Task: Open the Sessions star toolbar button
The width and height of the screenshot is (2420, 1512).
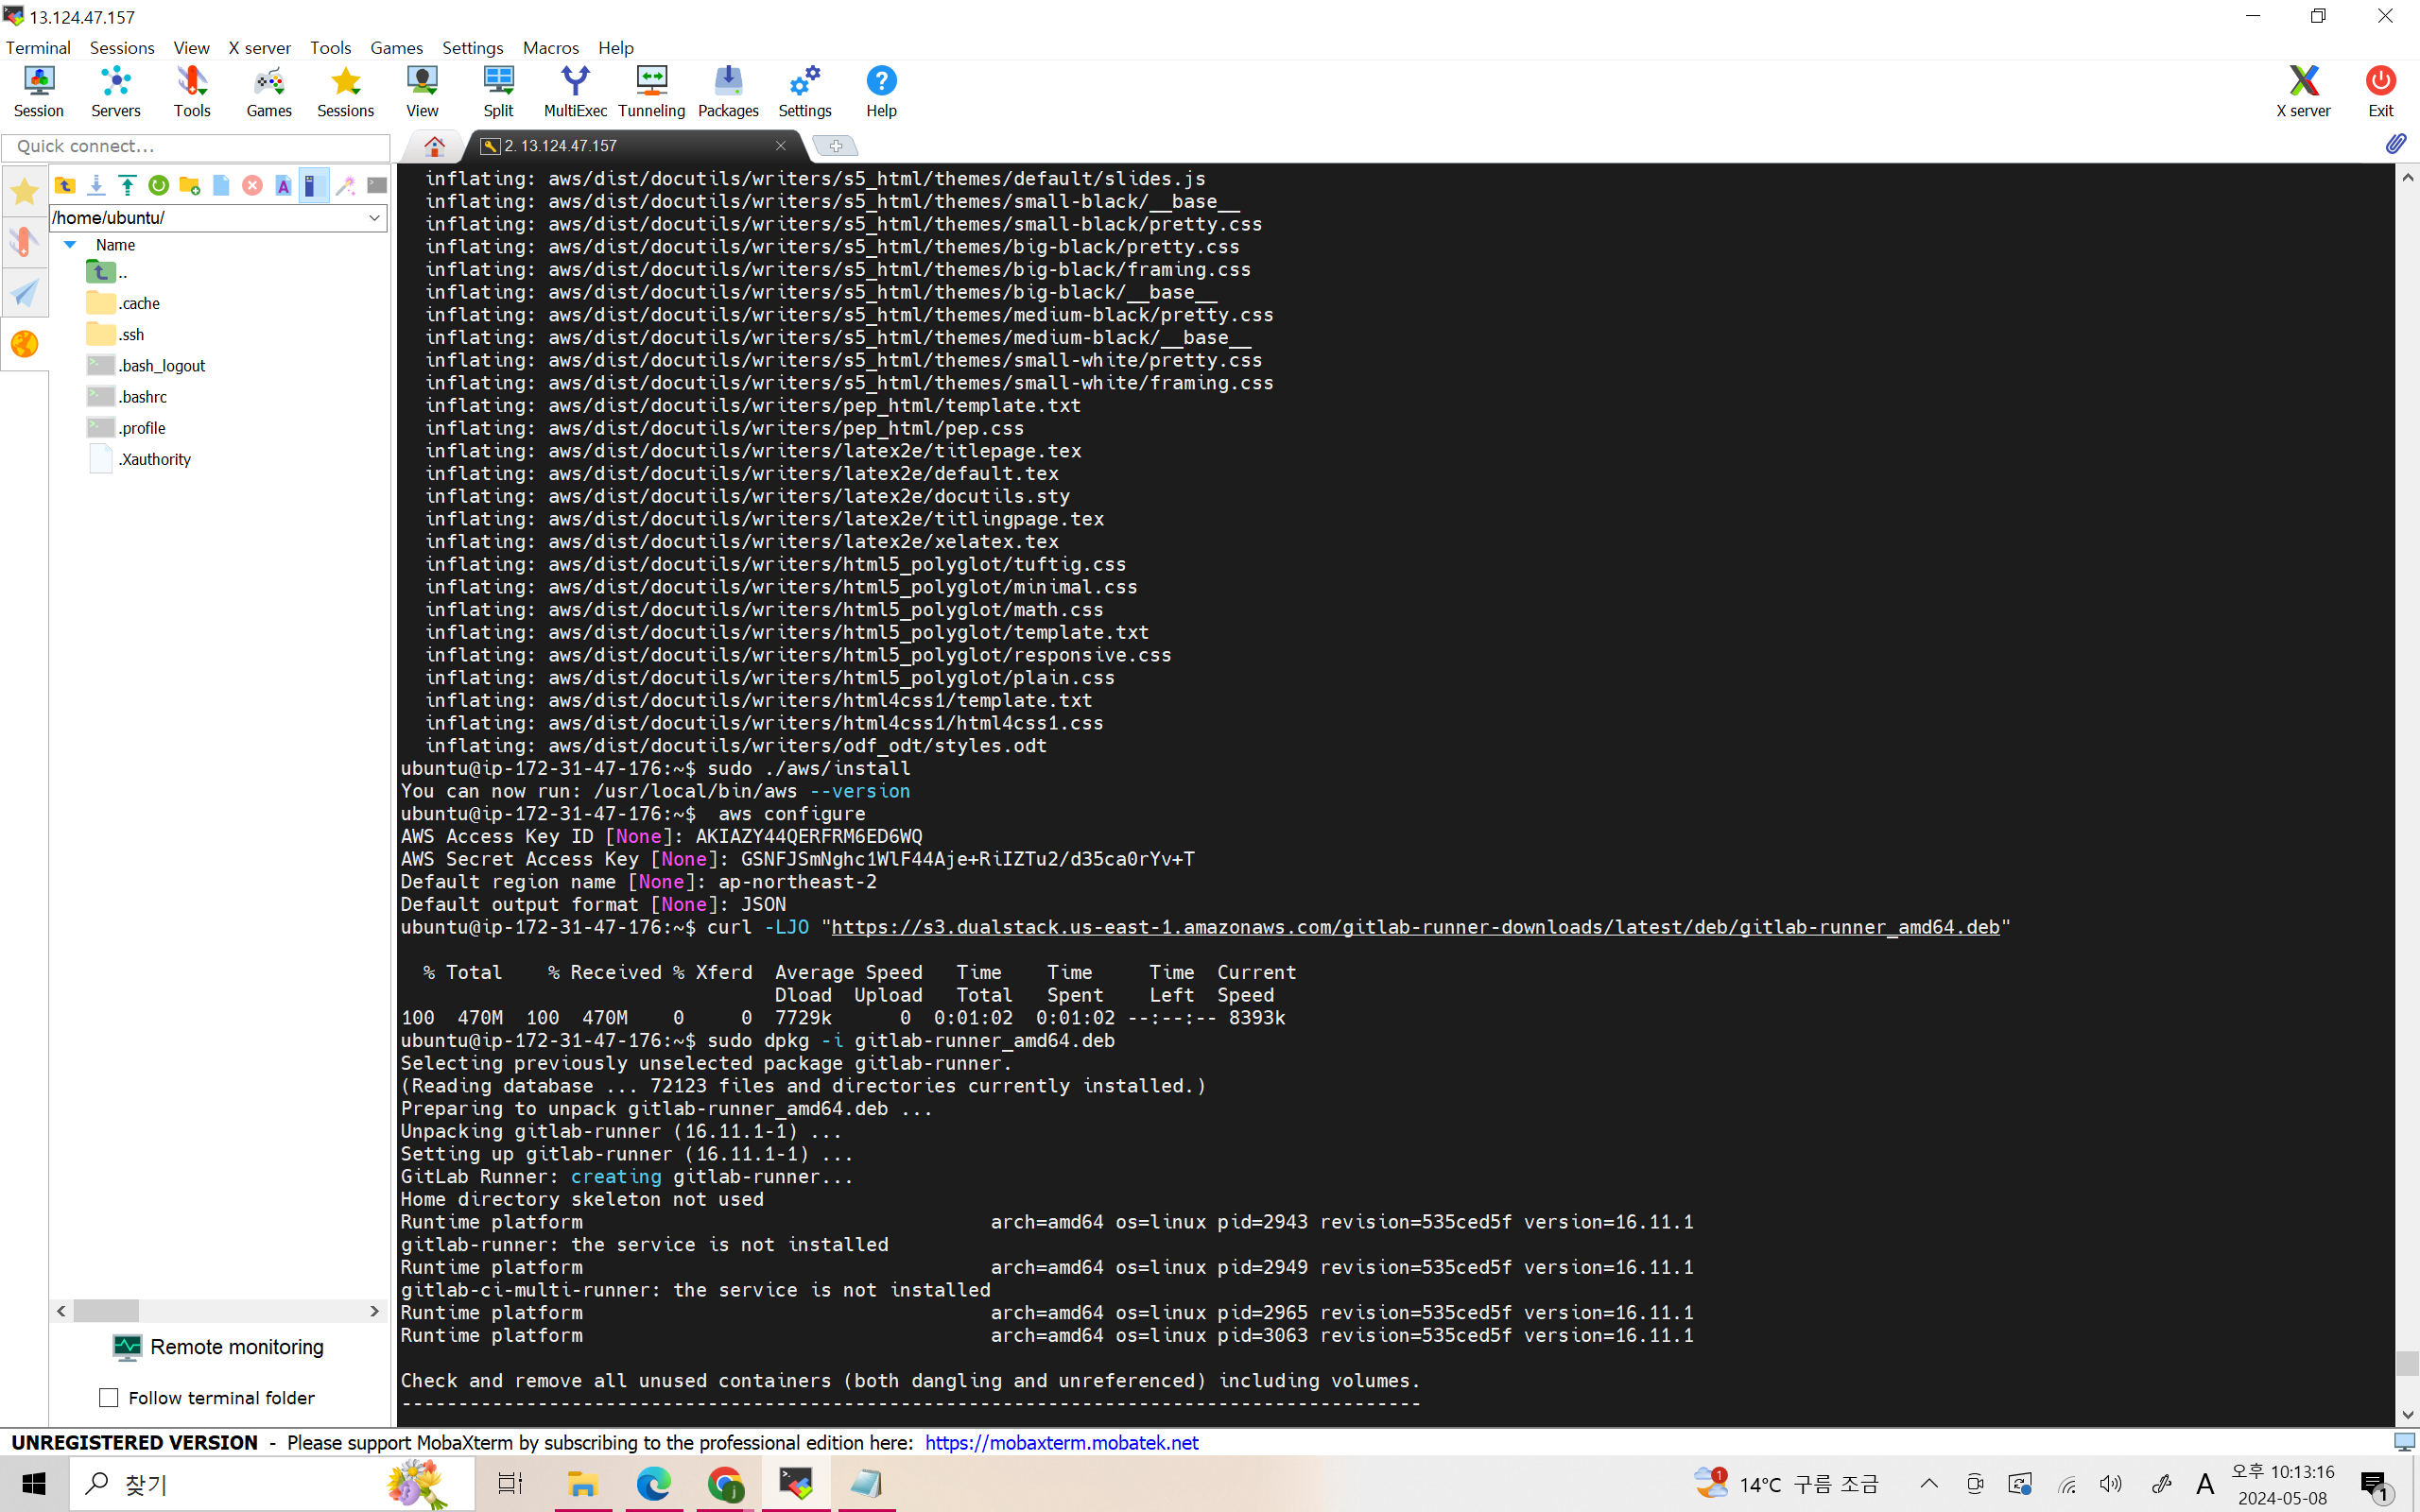Action: (345, 92)
